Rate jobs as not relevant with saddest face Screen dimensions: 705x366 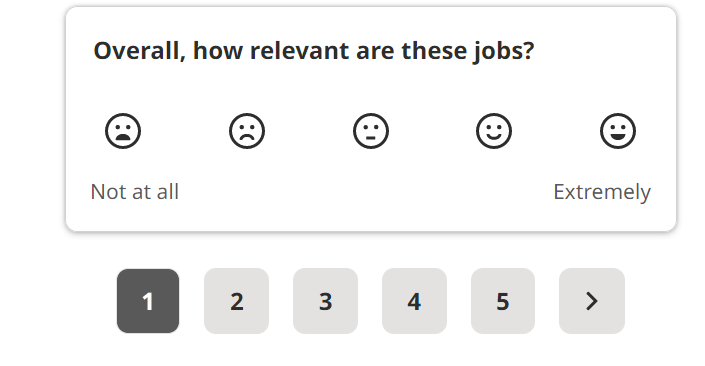pos(123,131)
